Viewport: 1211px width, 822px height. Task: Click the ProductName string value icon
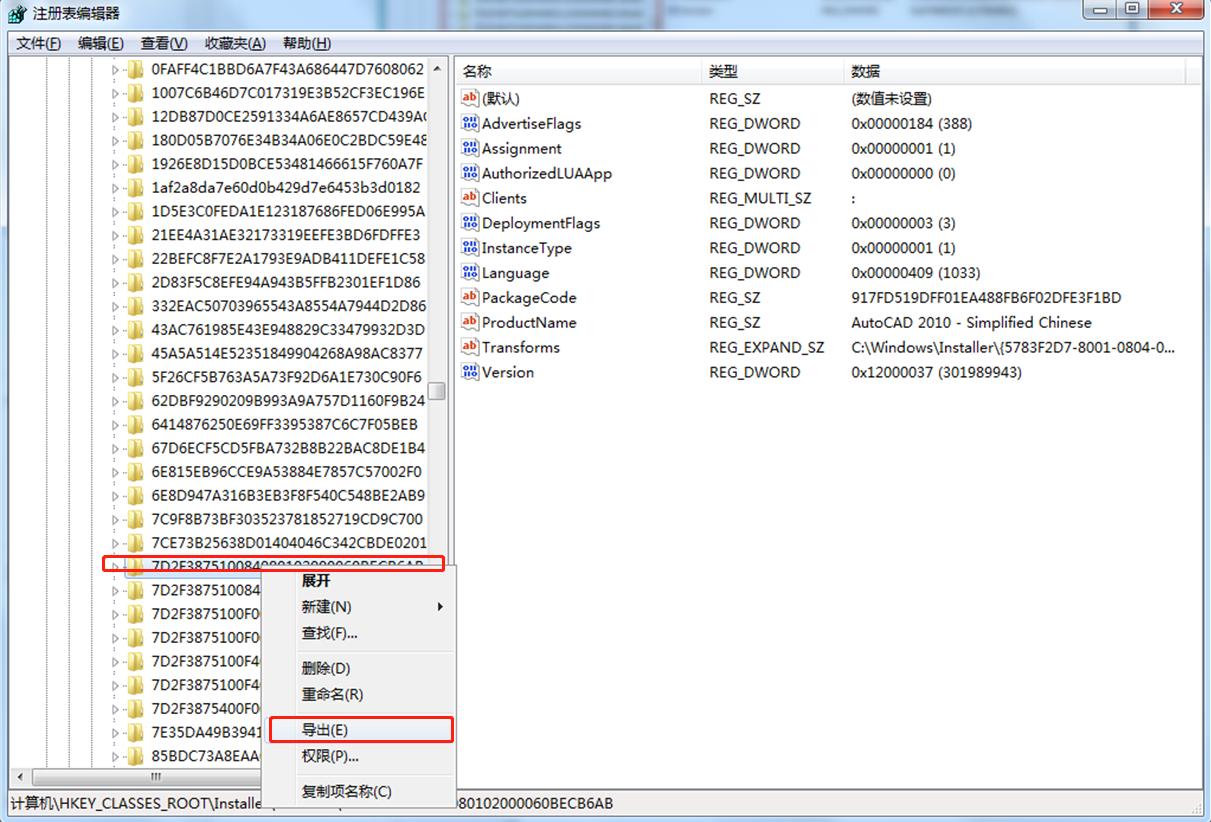(x=469, y=322)
